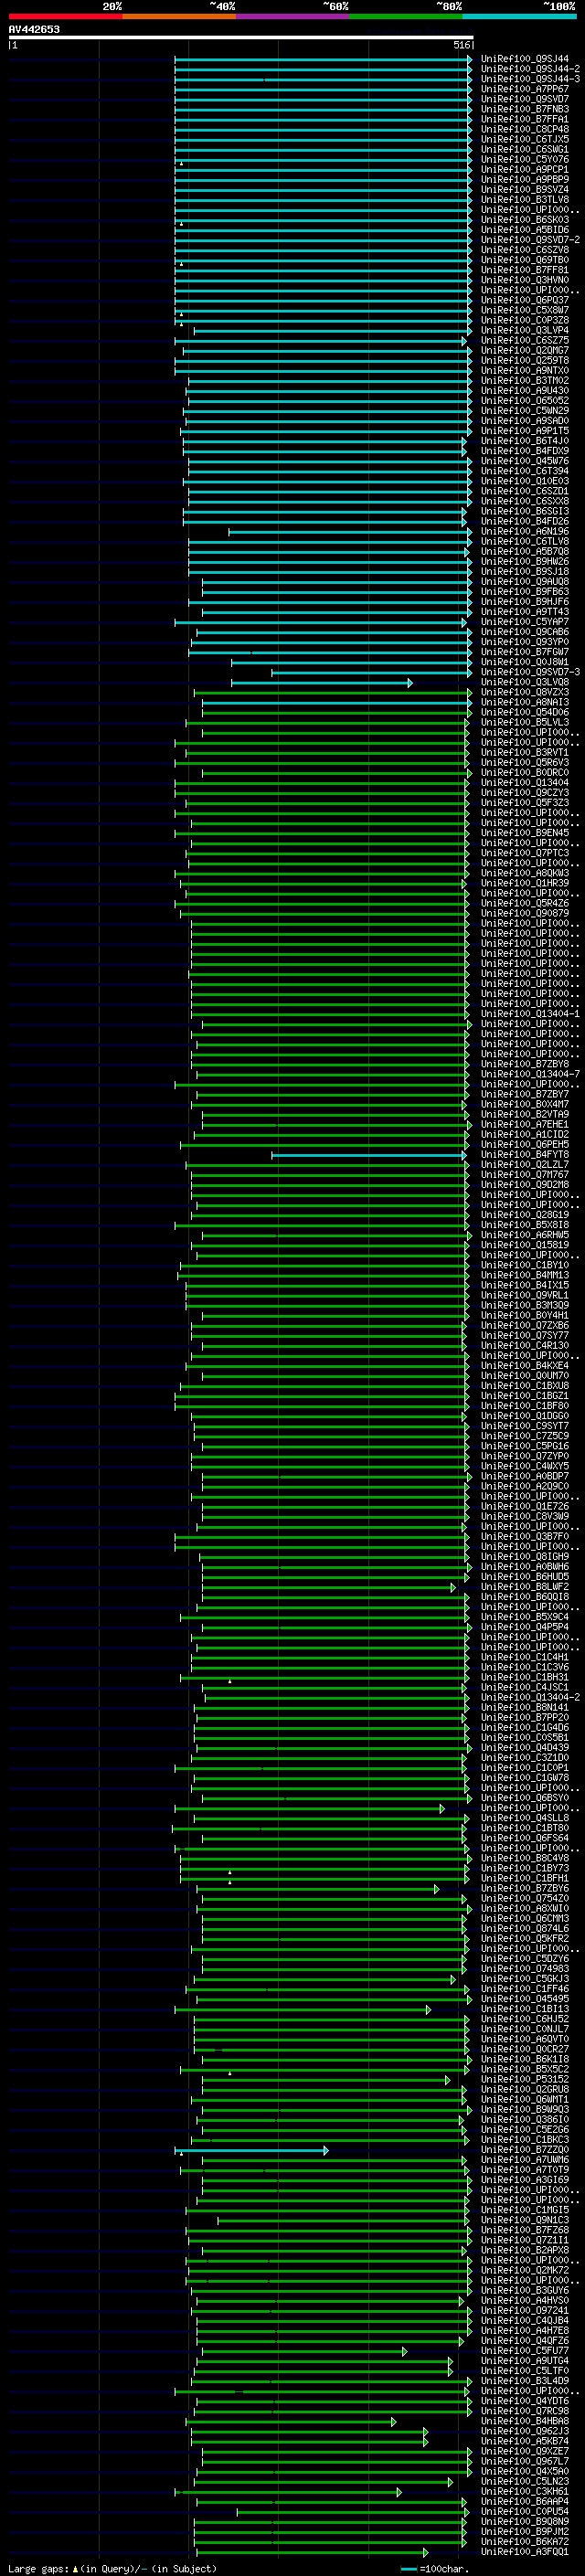The width and height of the screenshot is (585, 2576).
Task: Click the cyan ~100% identity legend segment
Action: [519, 16]
